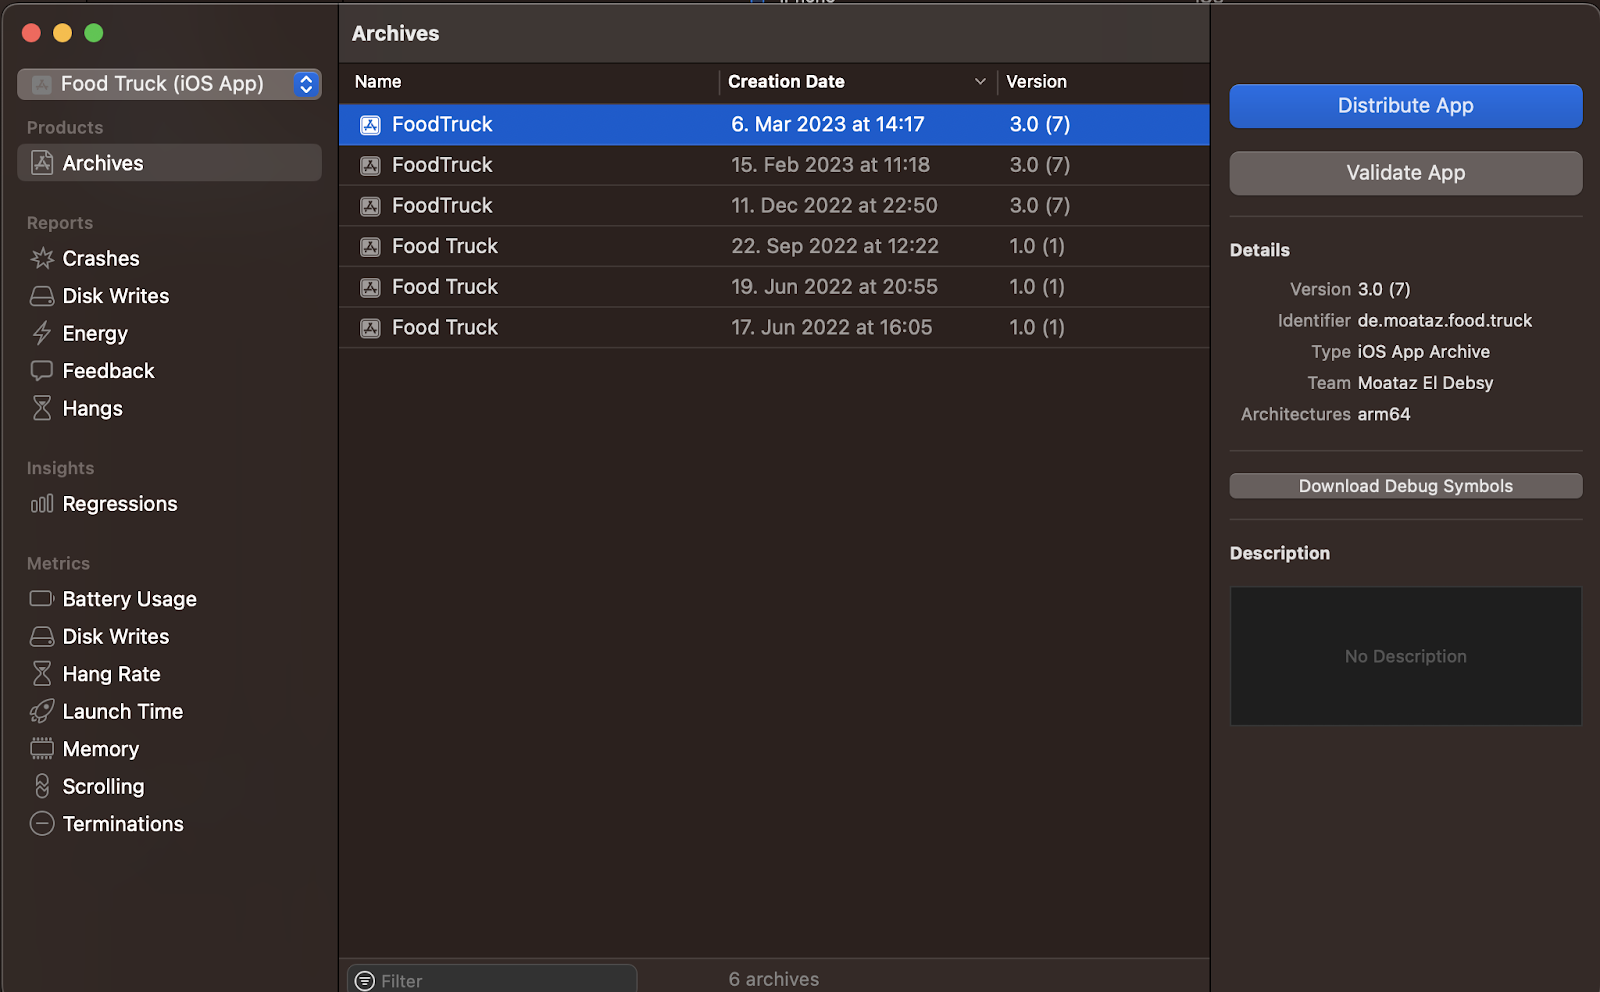
Task: Open the Crashes report
Action: click(101, 258)
